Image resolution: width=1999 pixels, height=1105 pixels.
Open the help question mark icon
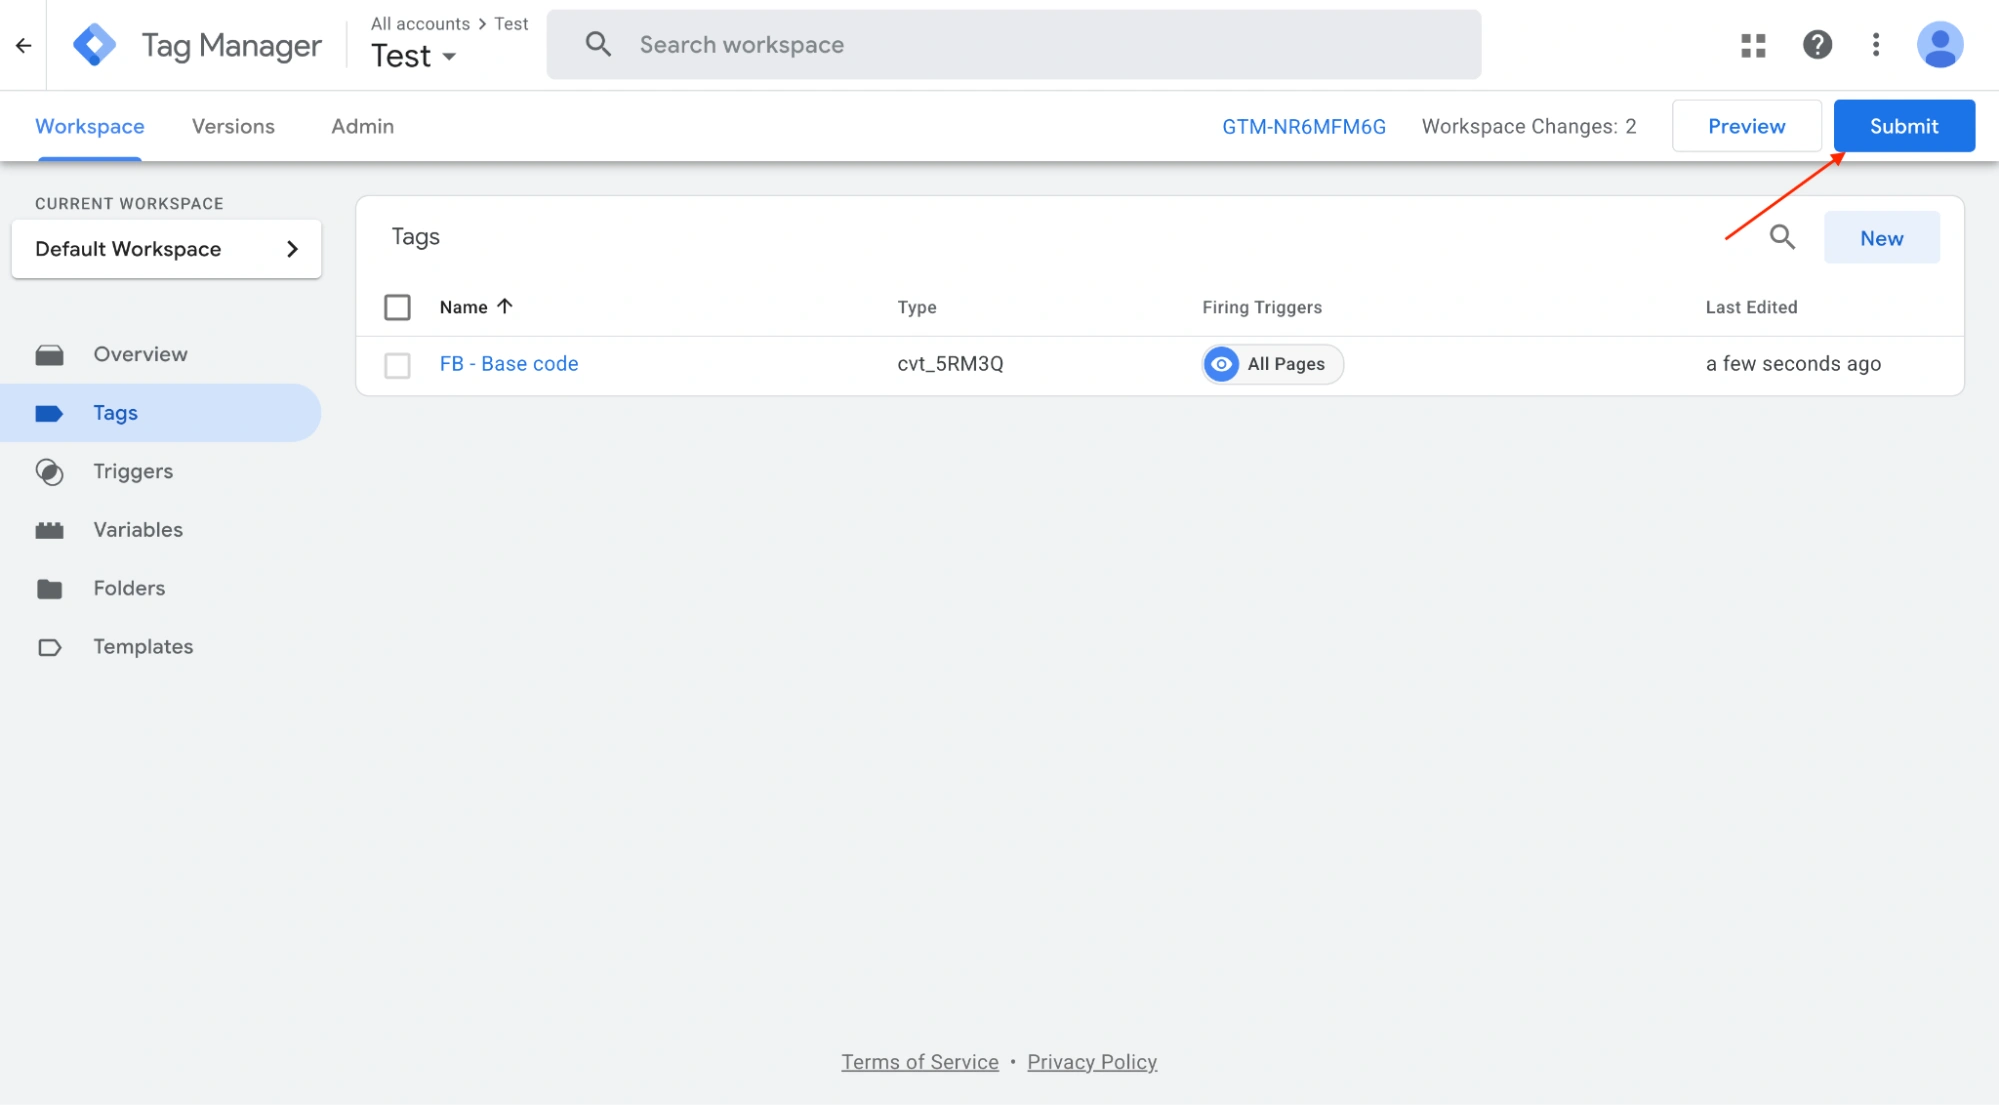(x=1817, y=45)
